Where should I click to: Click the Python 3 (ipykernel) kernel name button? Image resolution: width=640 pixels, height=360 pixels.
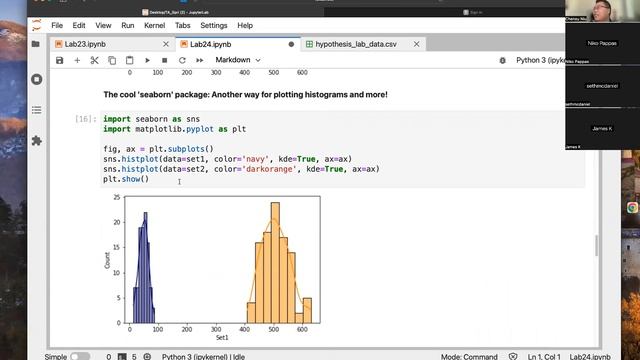click(x=540, y=60)
